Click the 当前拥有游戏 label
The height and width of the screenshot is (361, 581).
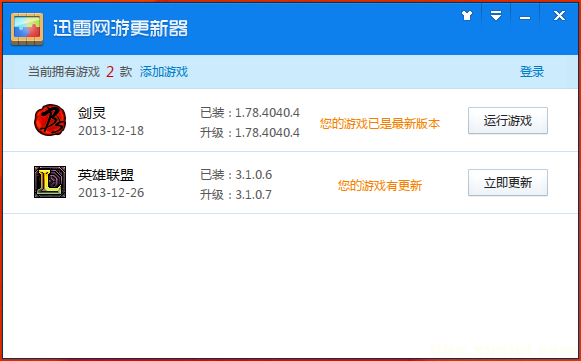coord(64,72)
